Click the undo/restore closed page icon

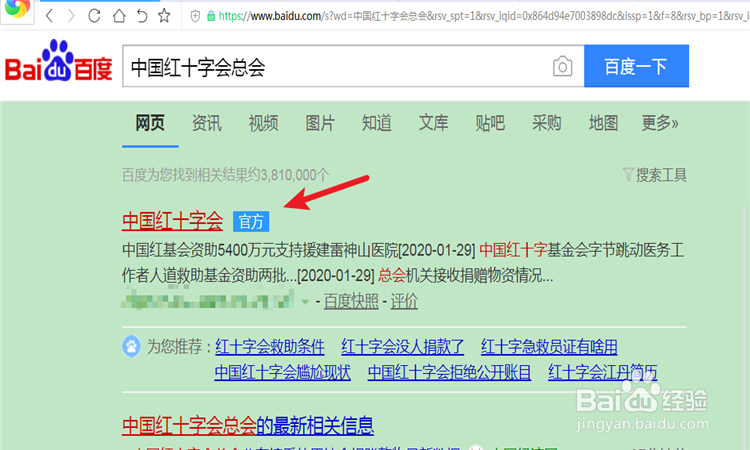(142, 16)
